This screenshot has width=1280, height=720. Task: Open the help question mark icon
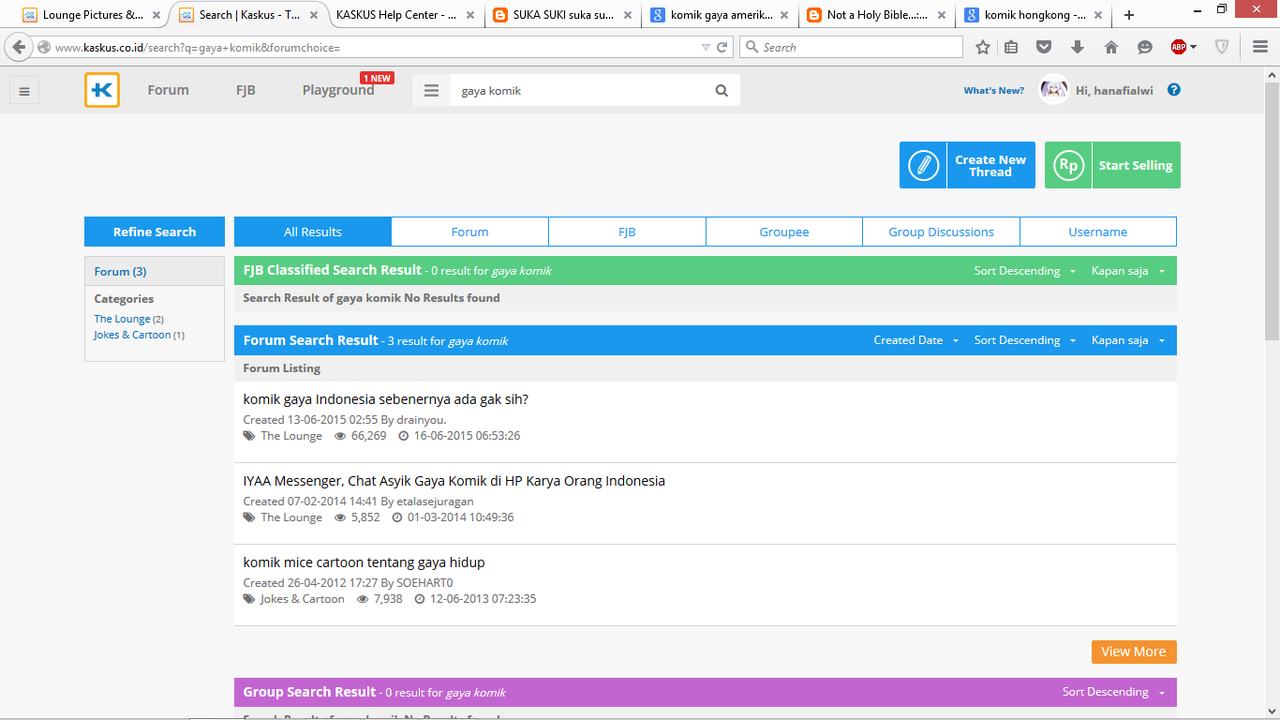coord(1174,89)
